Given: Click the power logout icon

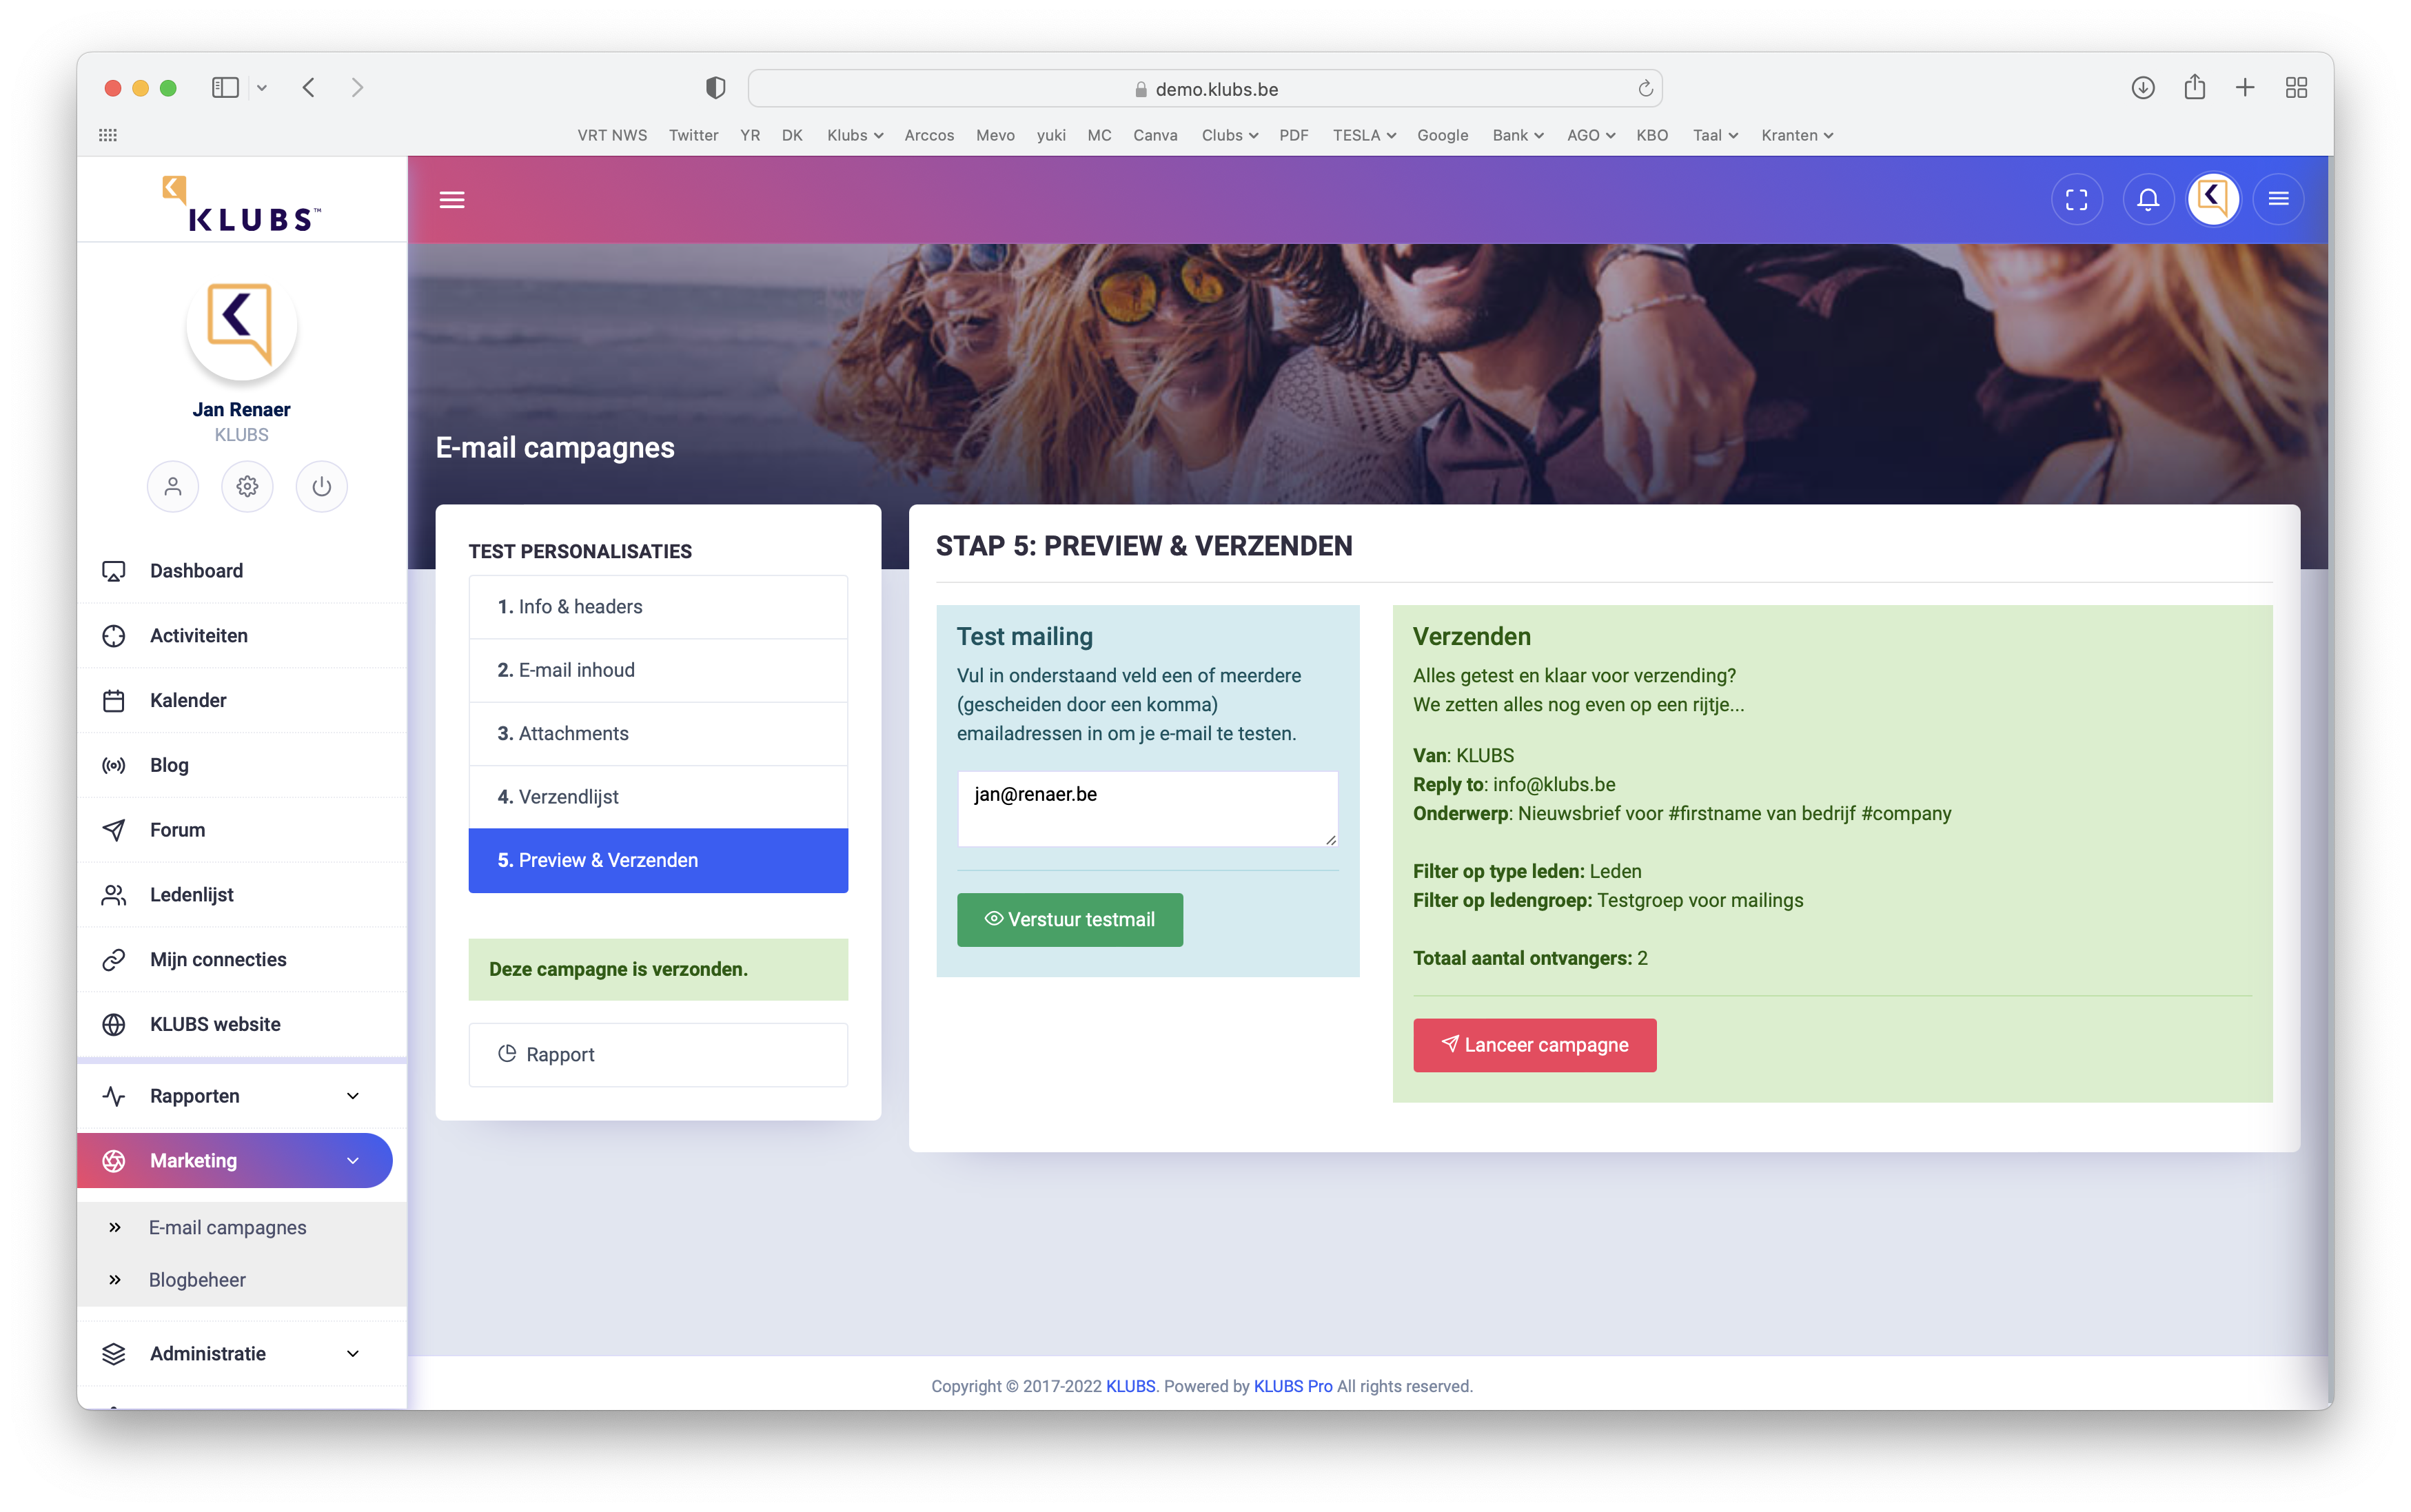Looking at the screenshot, I should point(321,487).
